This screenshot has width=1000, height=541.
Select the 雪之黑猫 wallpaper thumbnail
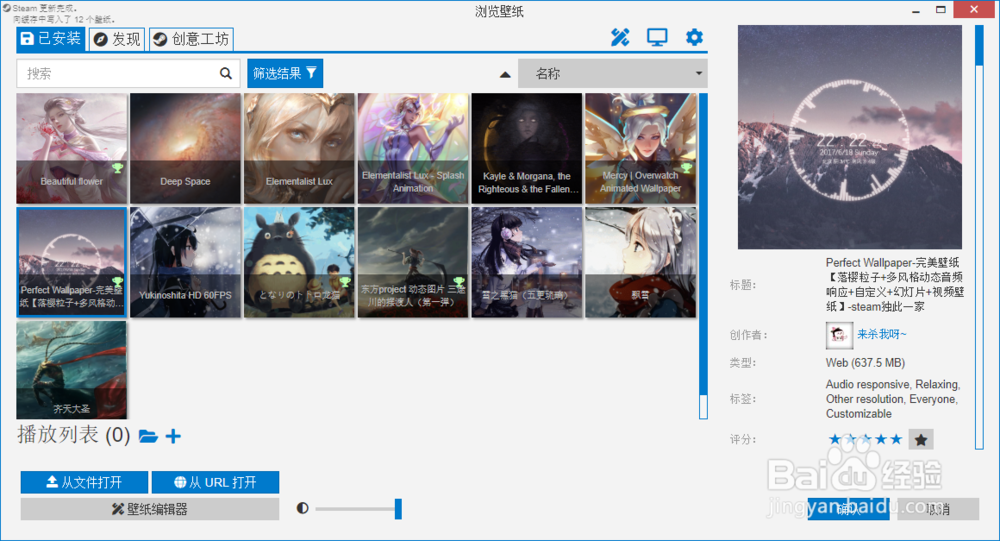pos(527,262)
